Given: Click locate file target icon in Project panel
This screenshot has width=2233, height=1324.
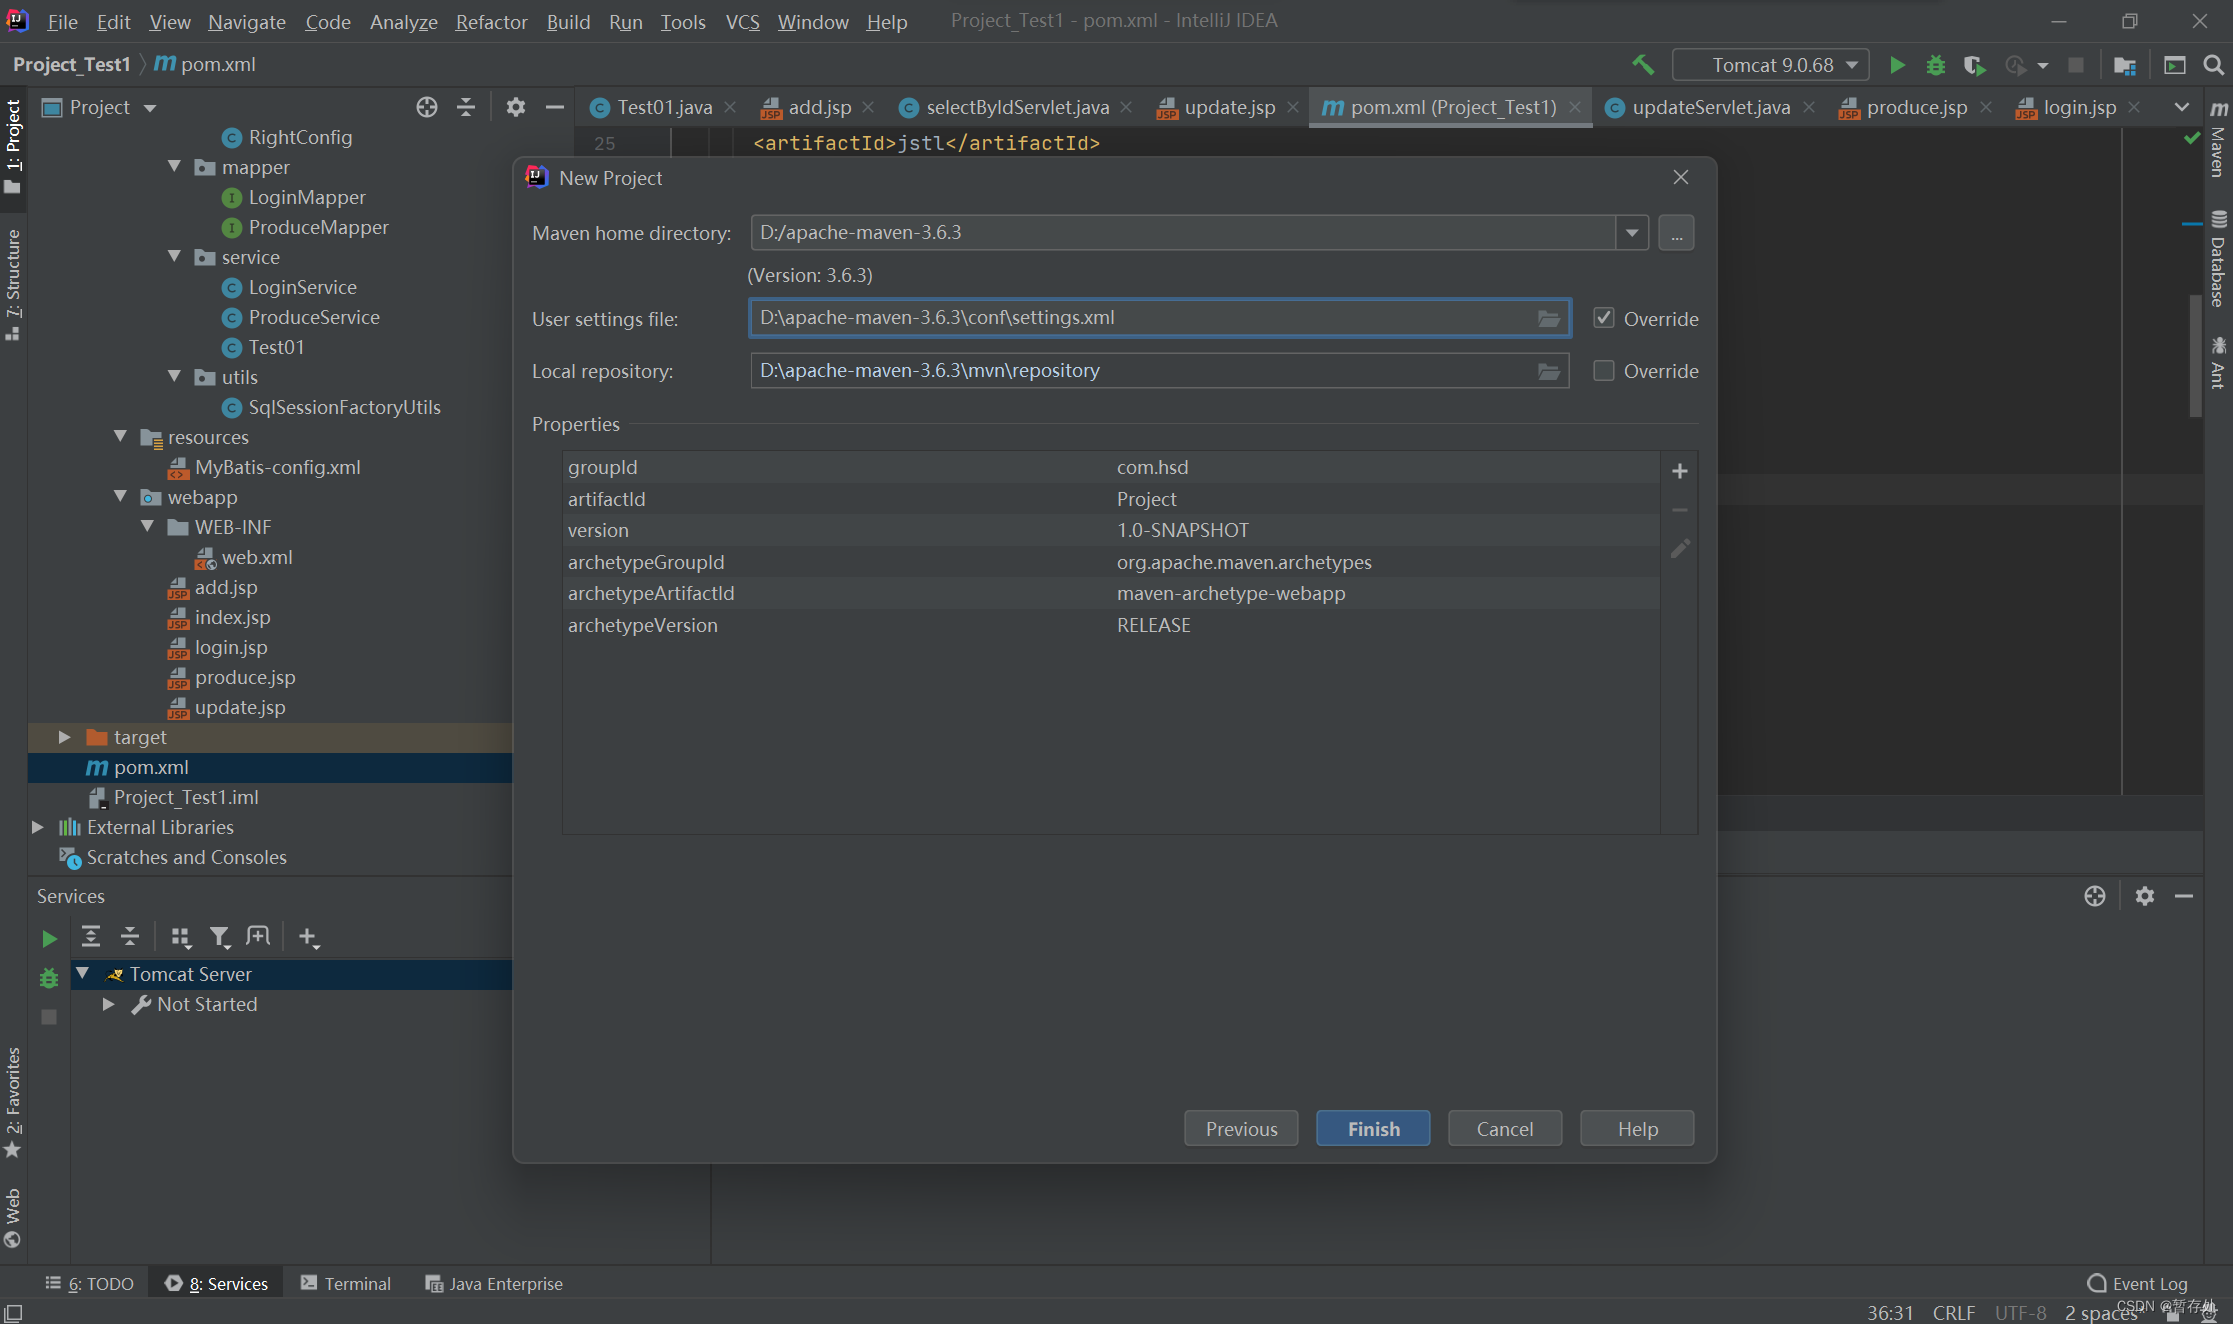Looking at the screenshot, I should (x=427, y=107).
